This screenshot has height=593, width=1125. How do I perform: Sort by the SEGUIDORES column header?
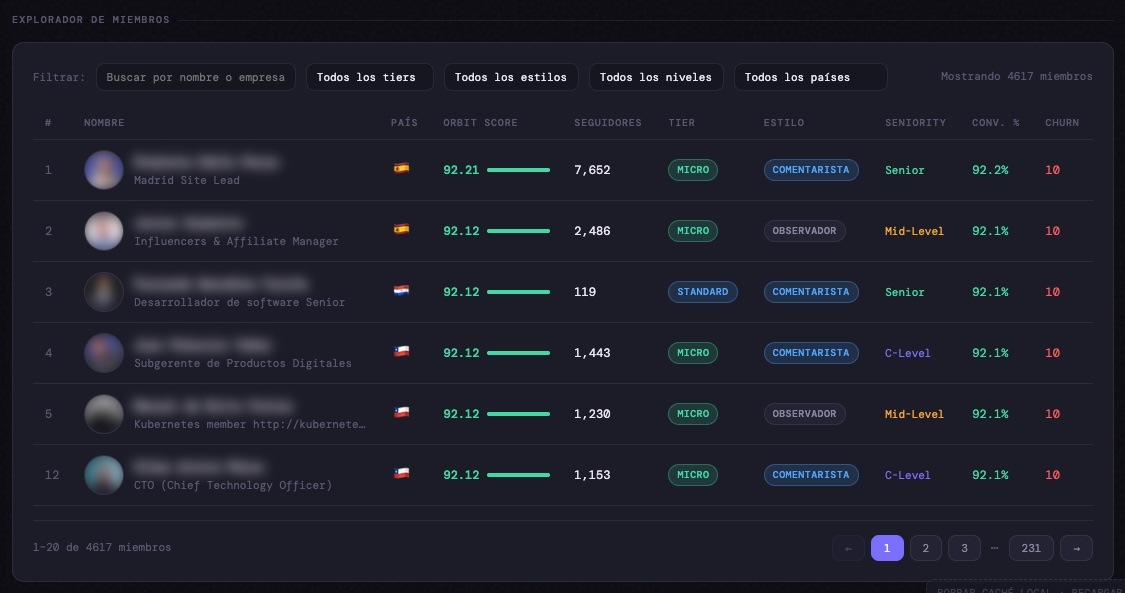(607, 123)
